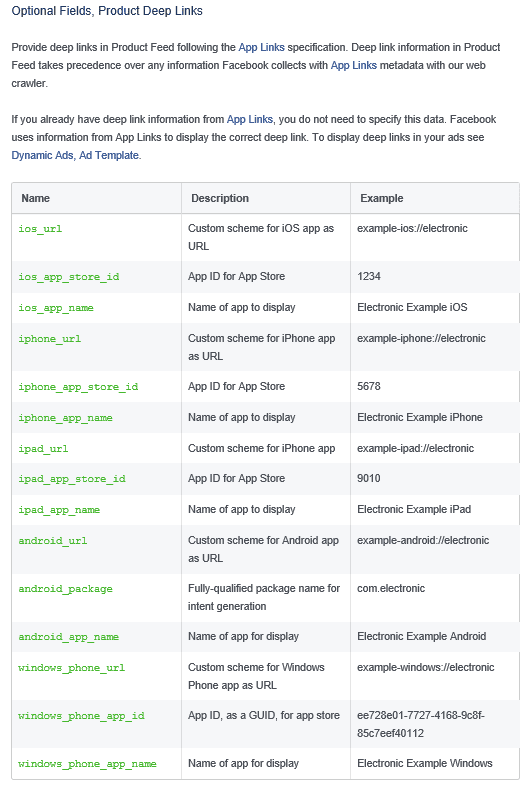Click the GUID example ee728e01-7727-4168-9c8f

pyautogui.click(x=420, y=715)
